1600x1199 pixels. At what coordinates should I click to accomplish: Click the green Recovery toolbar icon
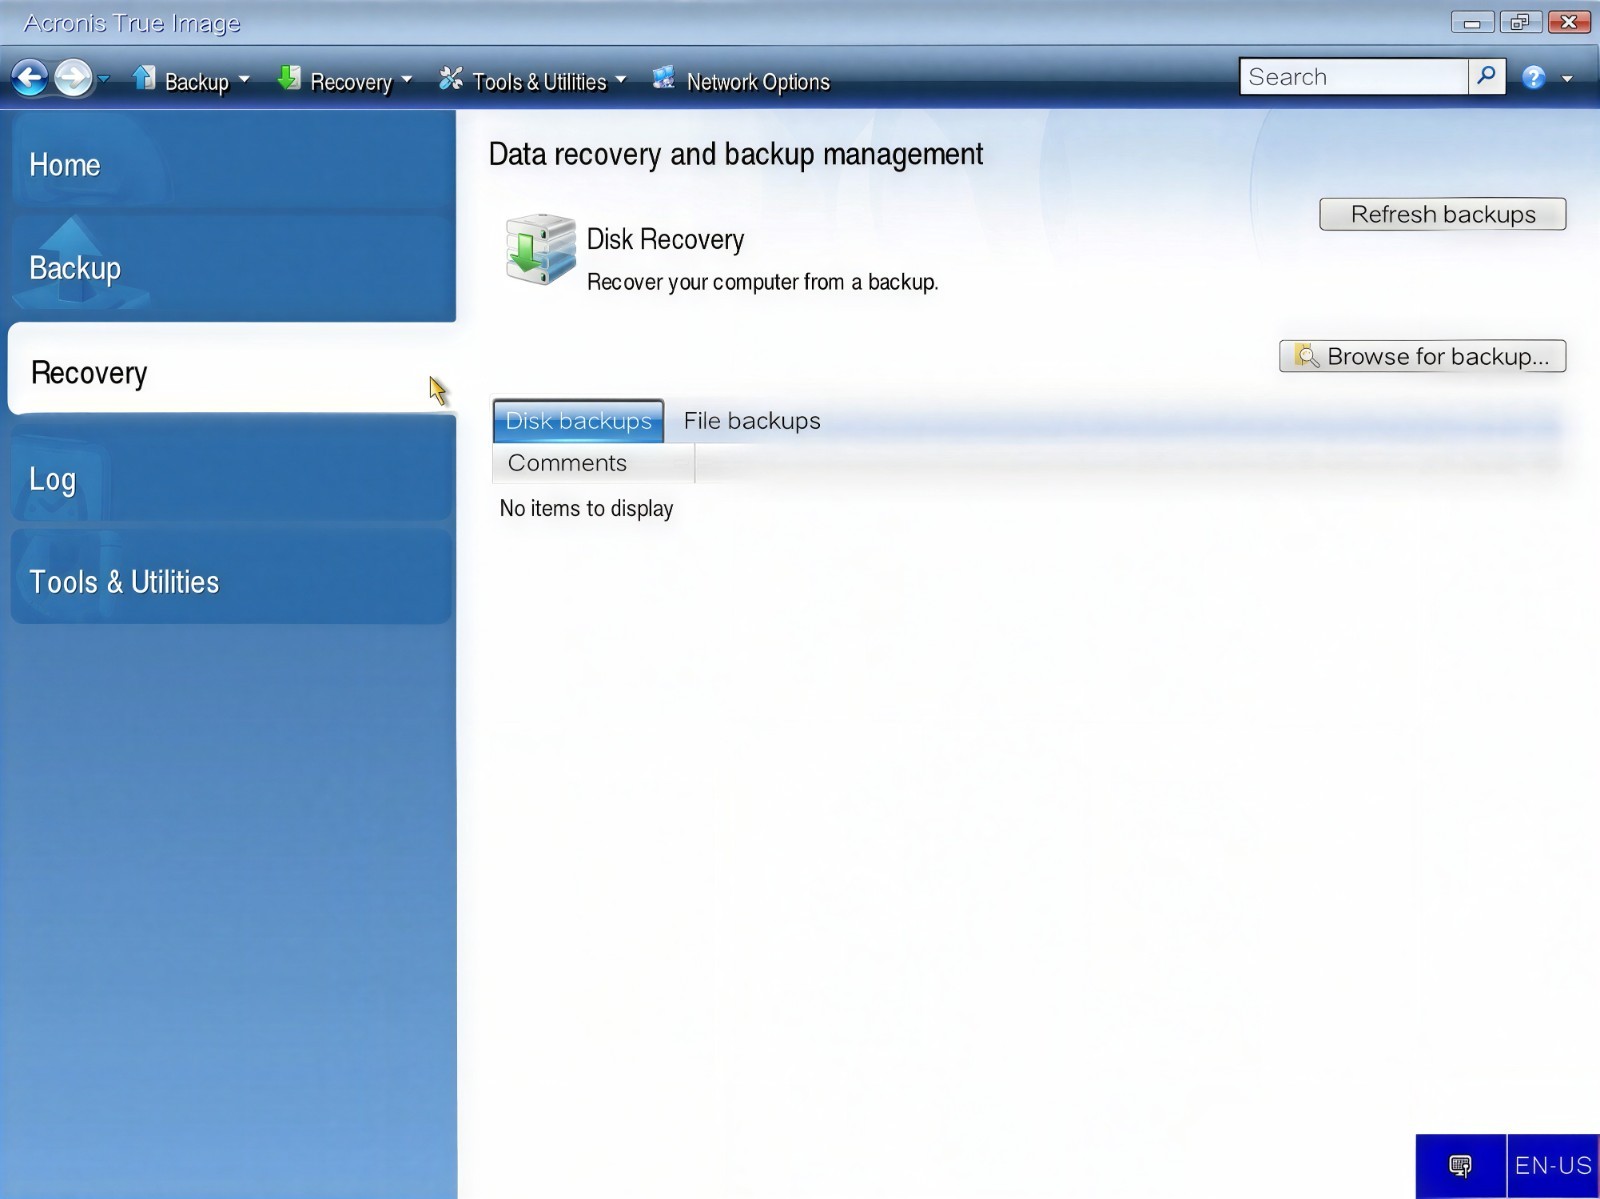pyautogui.click(x=289, y=78)
